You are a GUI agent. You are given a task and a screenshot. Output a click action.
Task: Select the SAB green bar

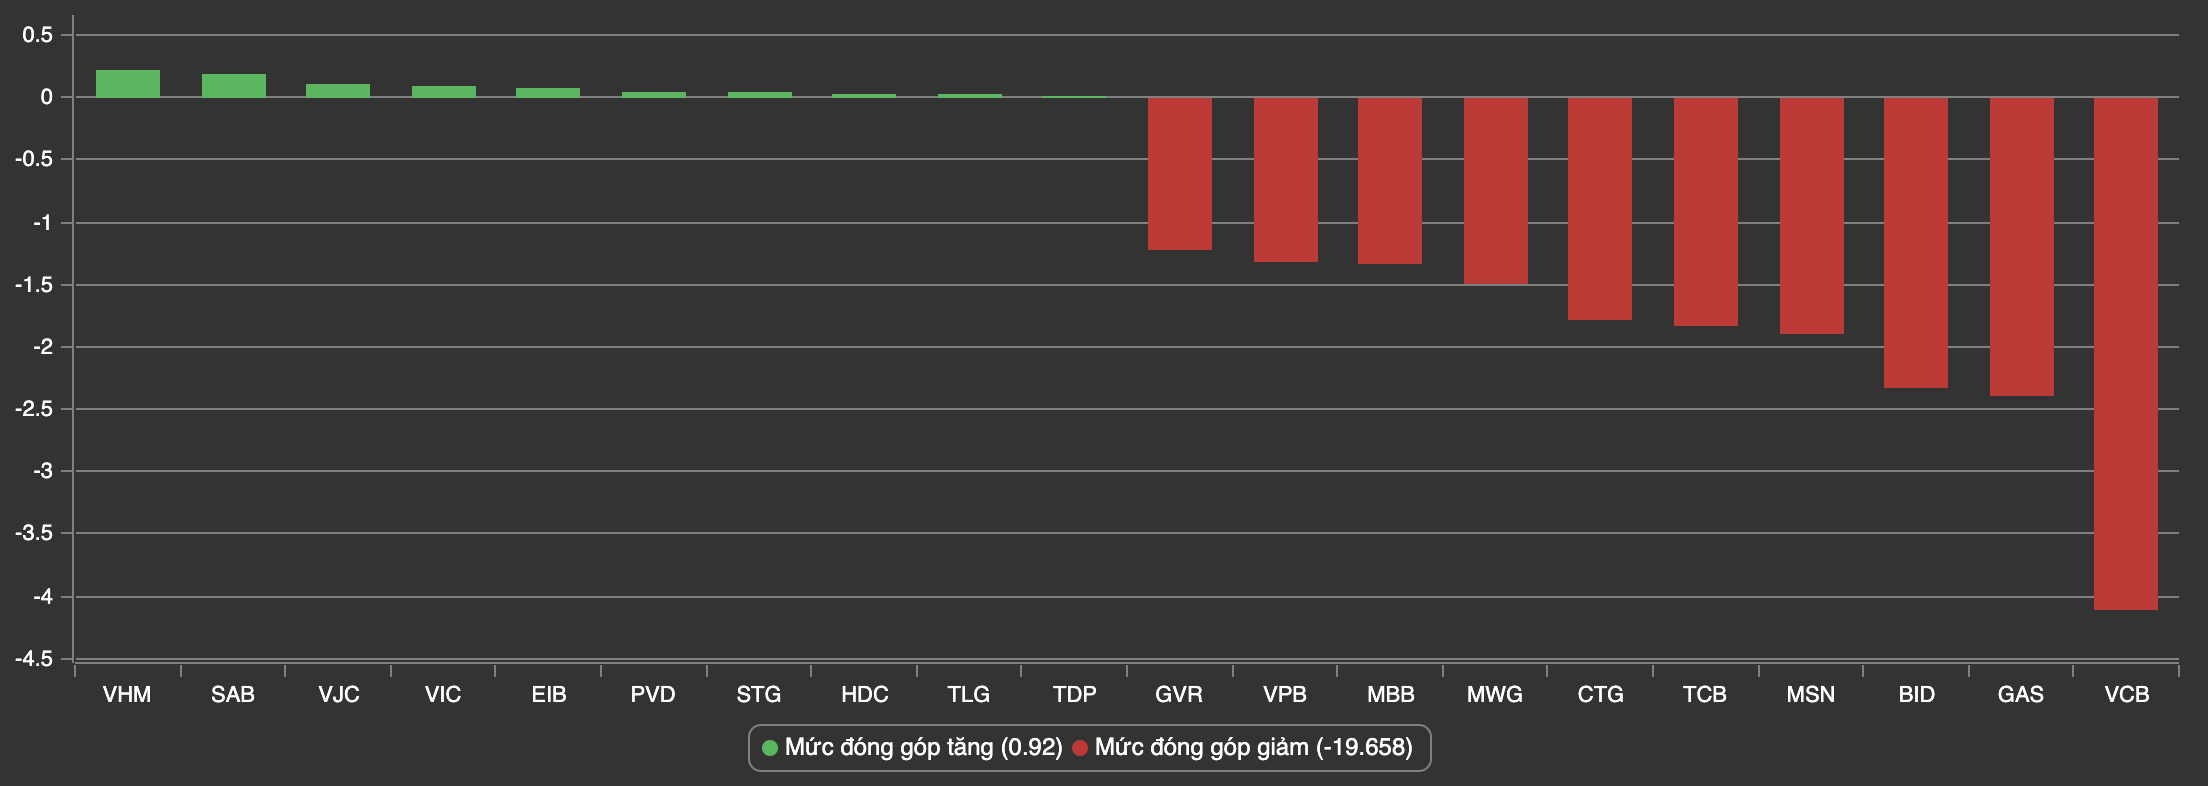[x=234, y=86]
